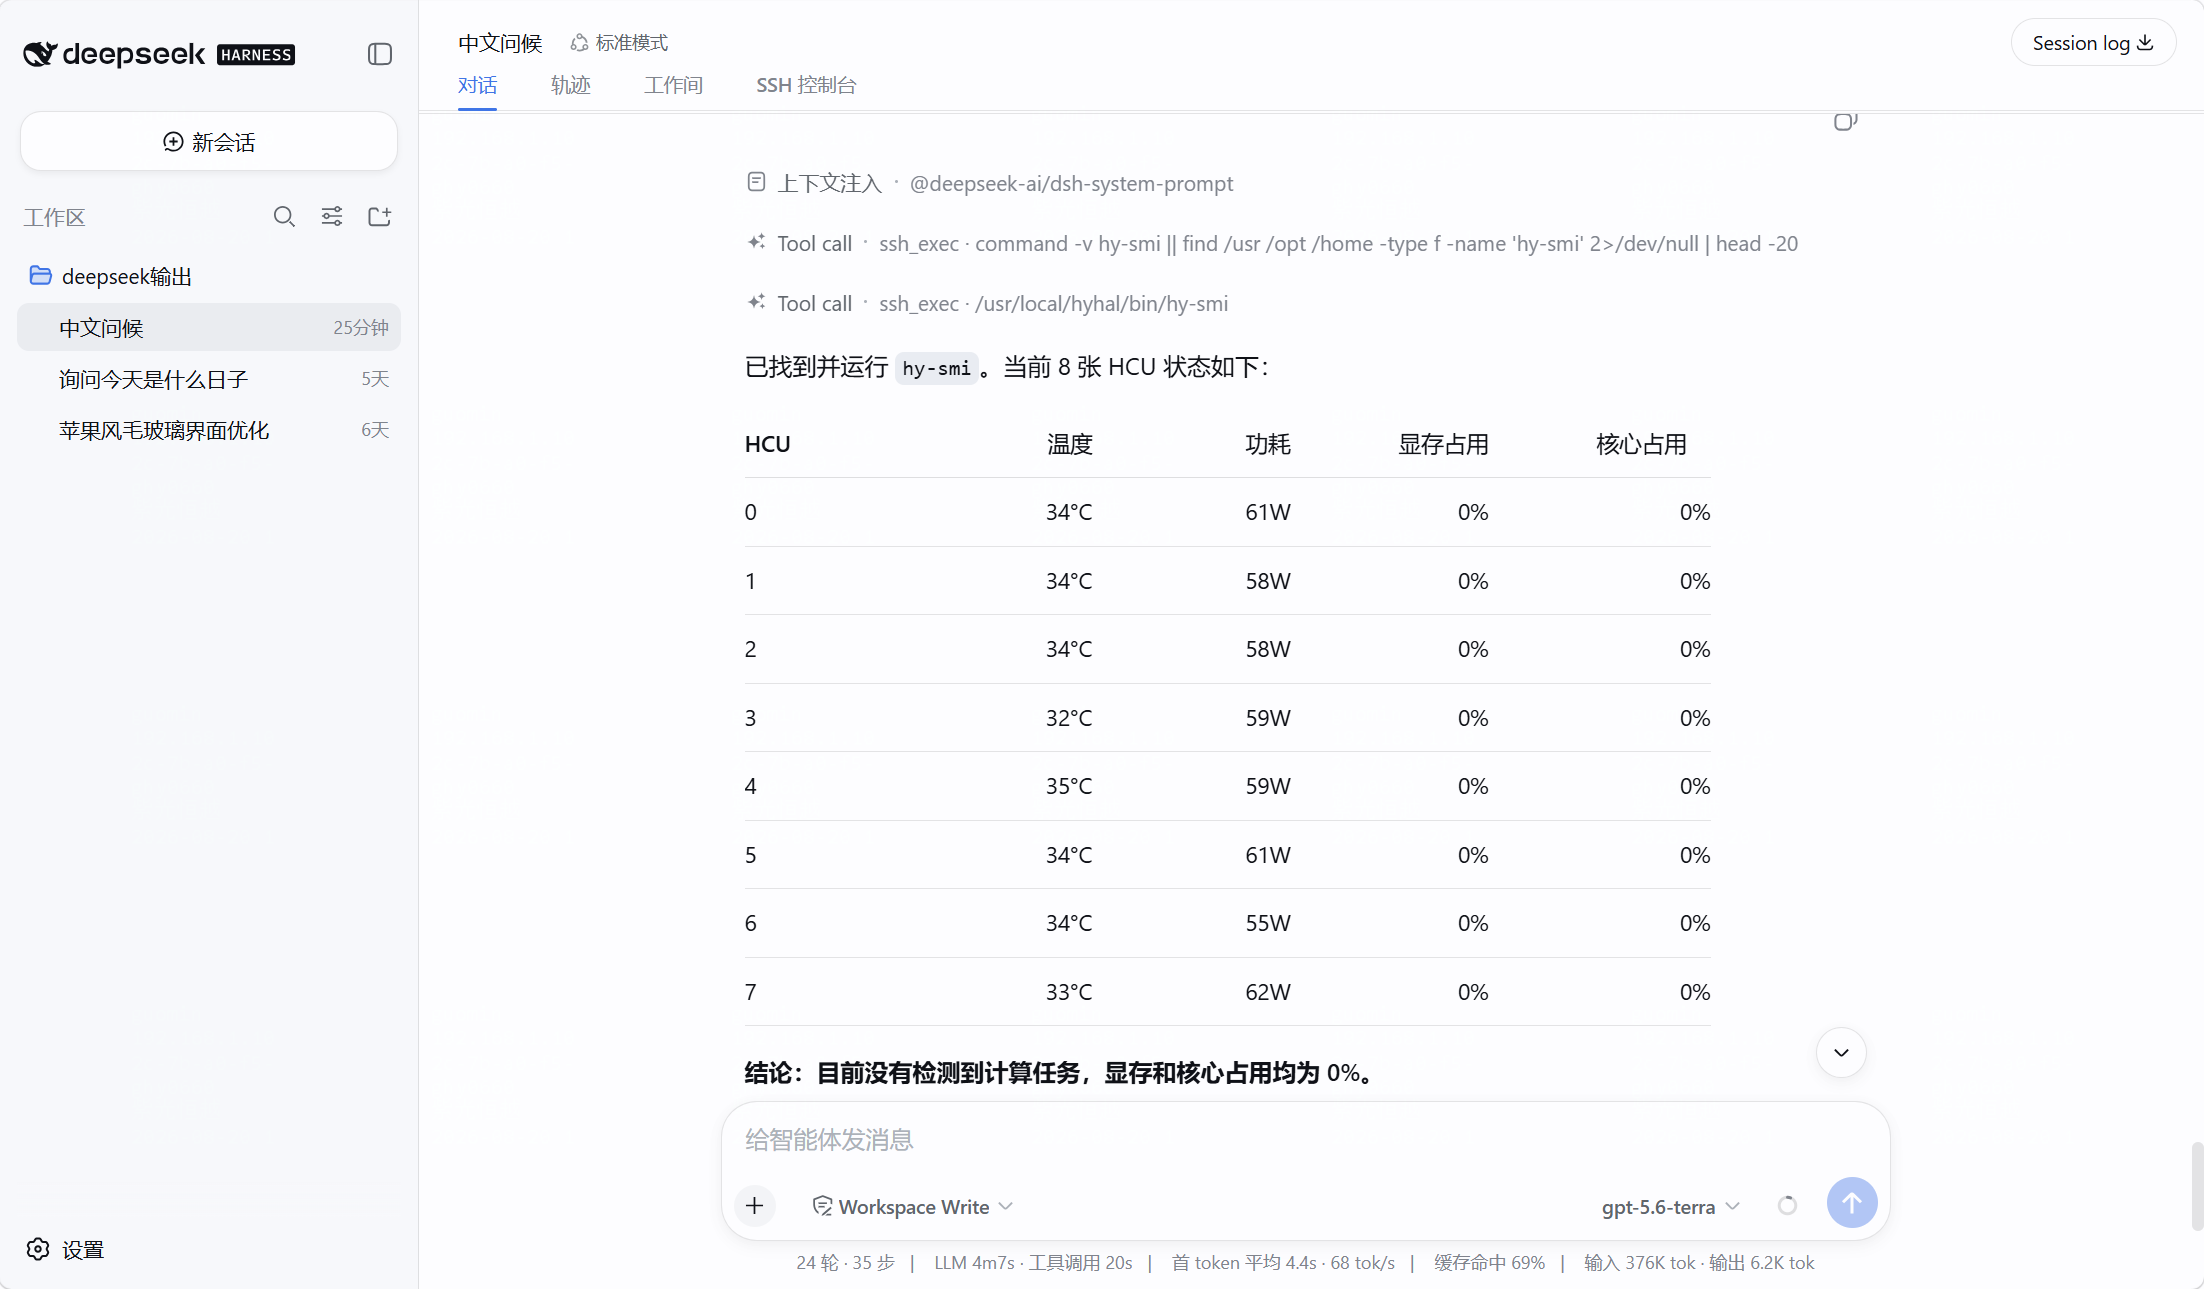Open the Workspace Write permission dropdown

point(913,1207)
